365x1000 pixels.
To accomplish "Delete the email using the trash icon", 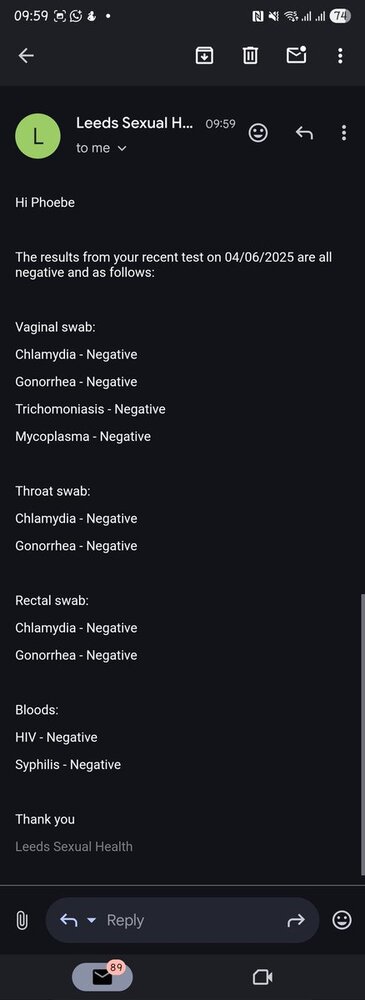I will pos(250,55).
